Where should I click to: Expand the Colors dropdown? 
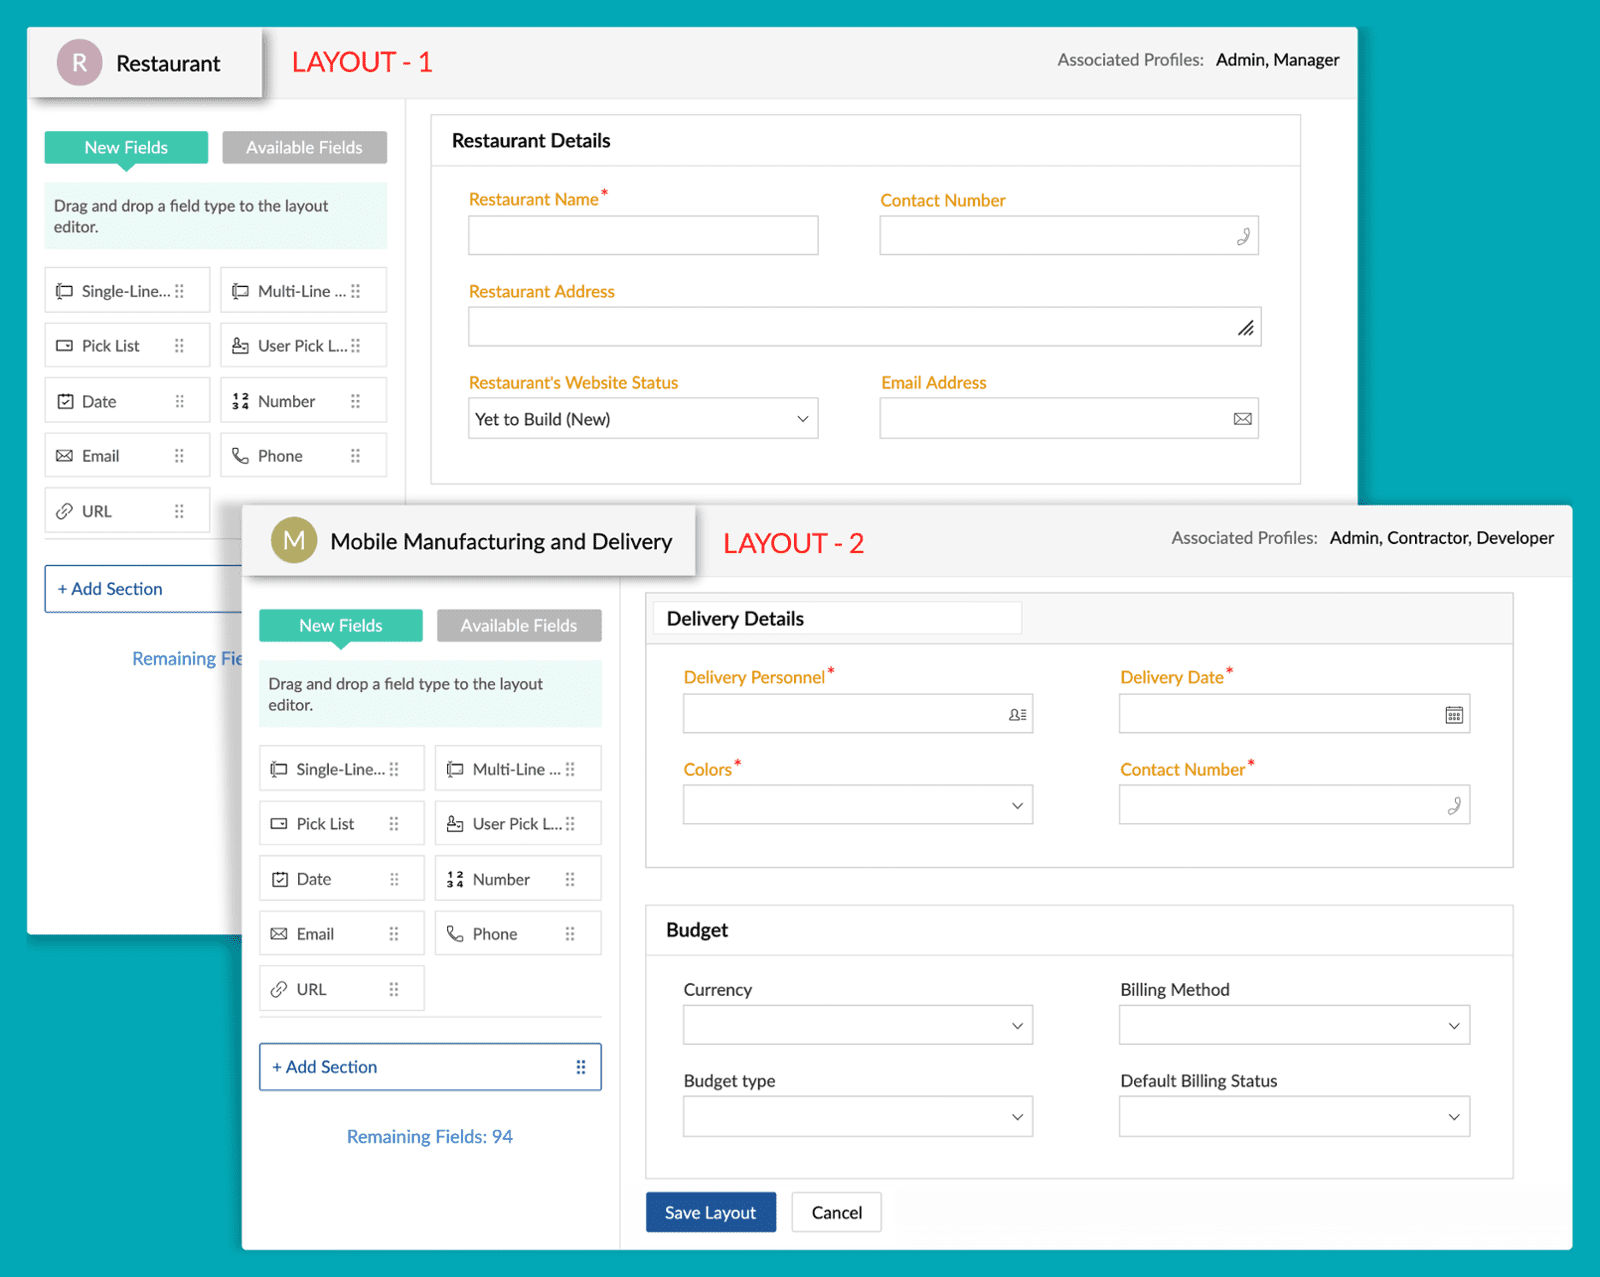857,805
